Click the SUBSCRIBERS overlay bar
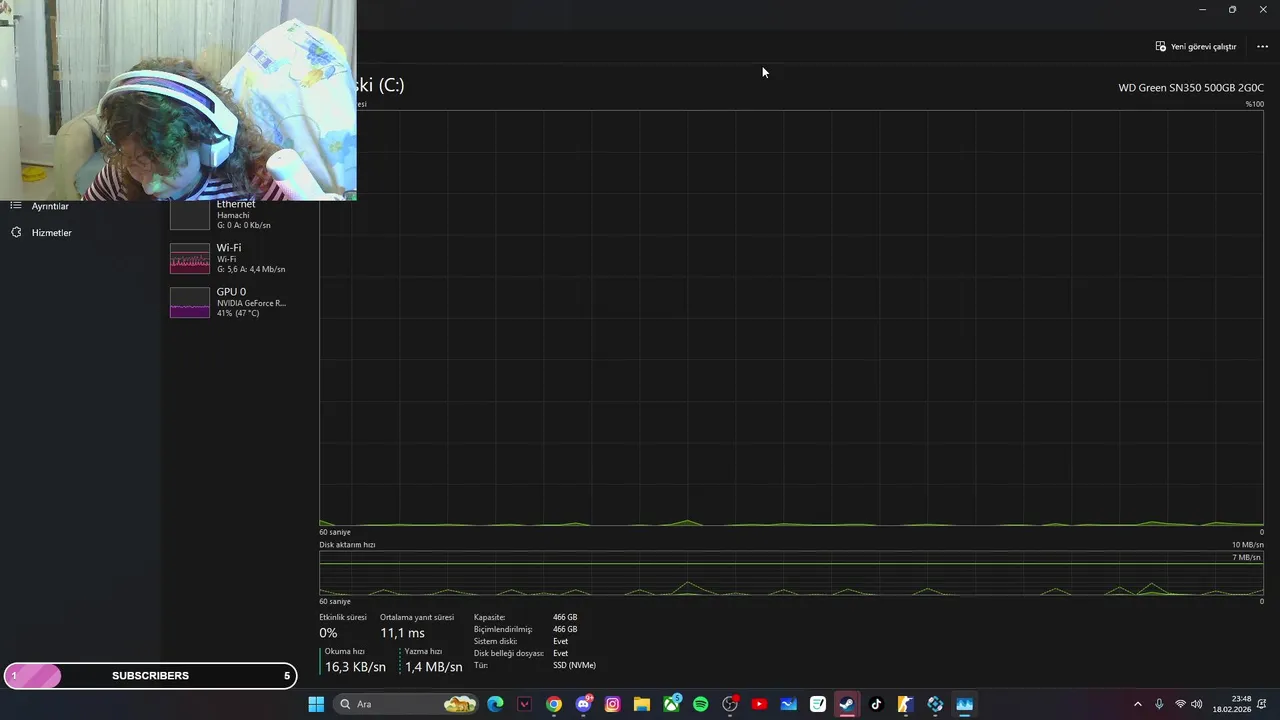Viewport: 1280px width, 720px height. click(x=150, y=676)
